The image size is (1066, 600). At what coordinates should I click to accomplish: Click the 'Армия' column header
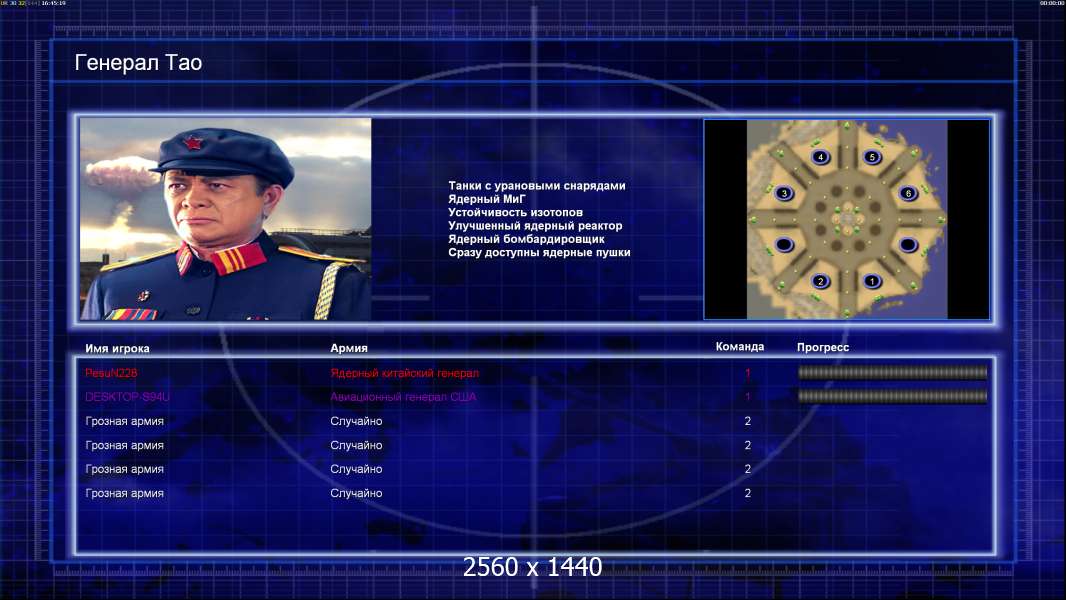(349, 348)
